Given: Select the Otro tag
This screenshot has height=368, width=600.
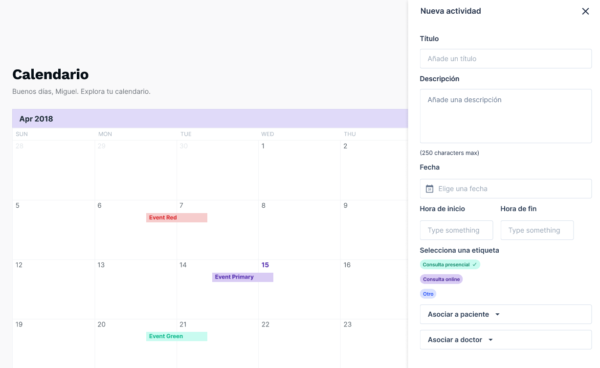Looking at the screenshot, I should [x=428, y=294].
